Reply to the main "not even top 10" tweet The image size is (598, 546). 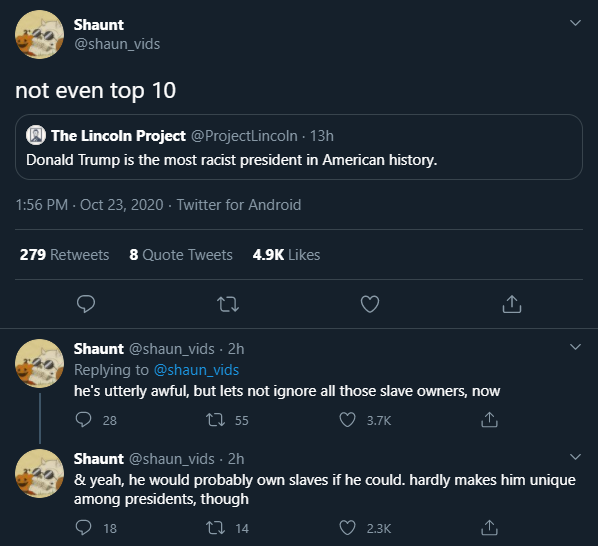(x=86, y=304)
